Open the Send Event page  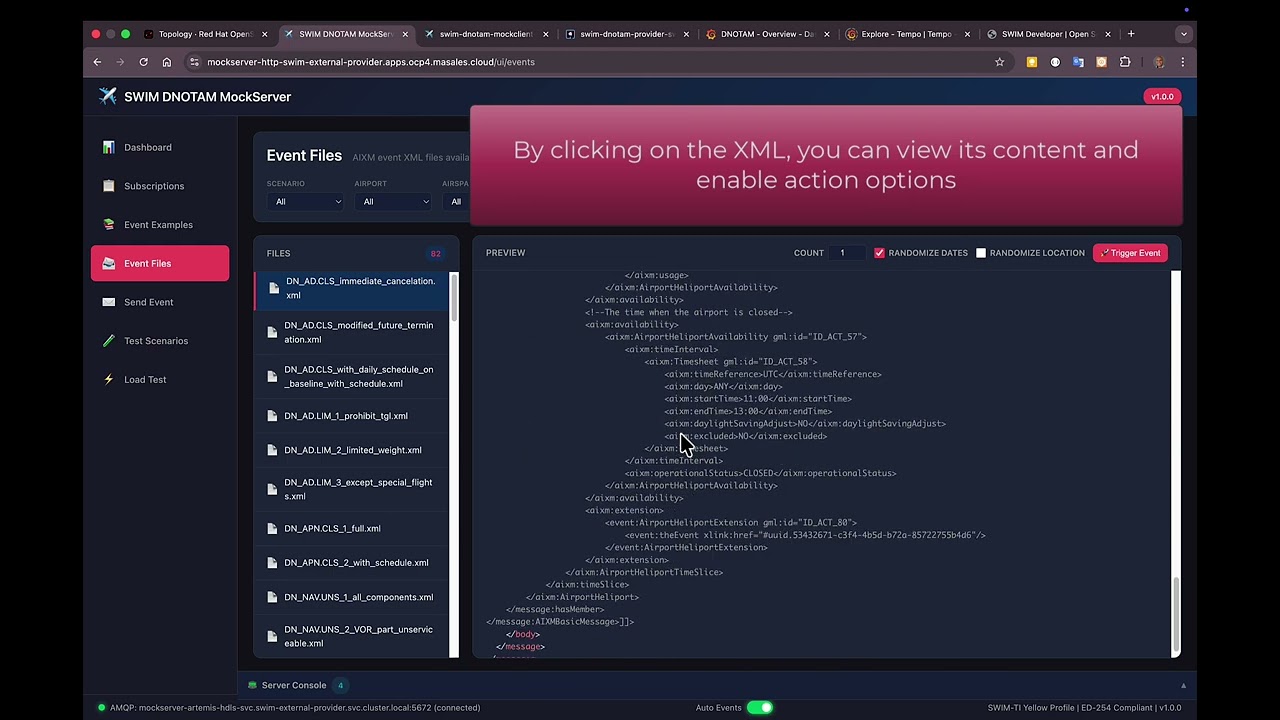coord(160,302)
